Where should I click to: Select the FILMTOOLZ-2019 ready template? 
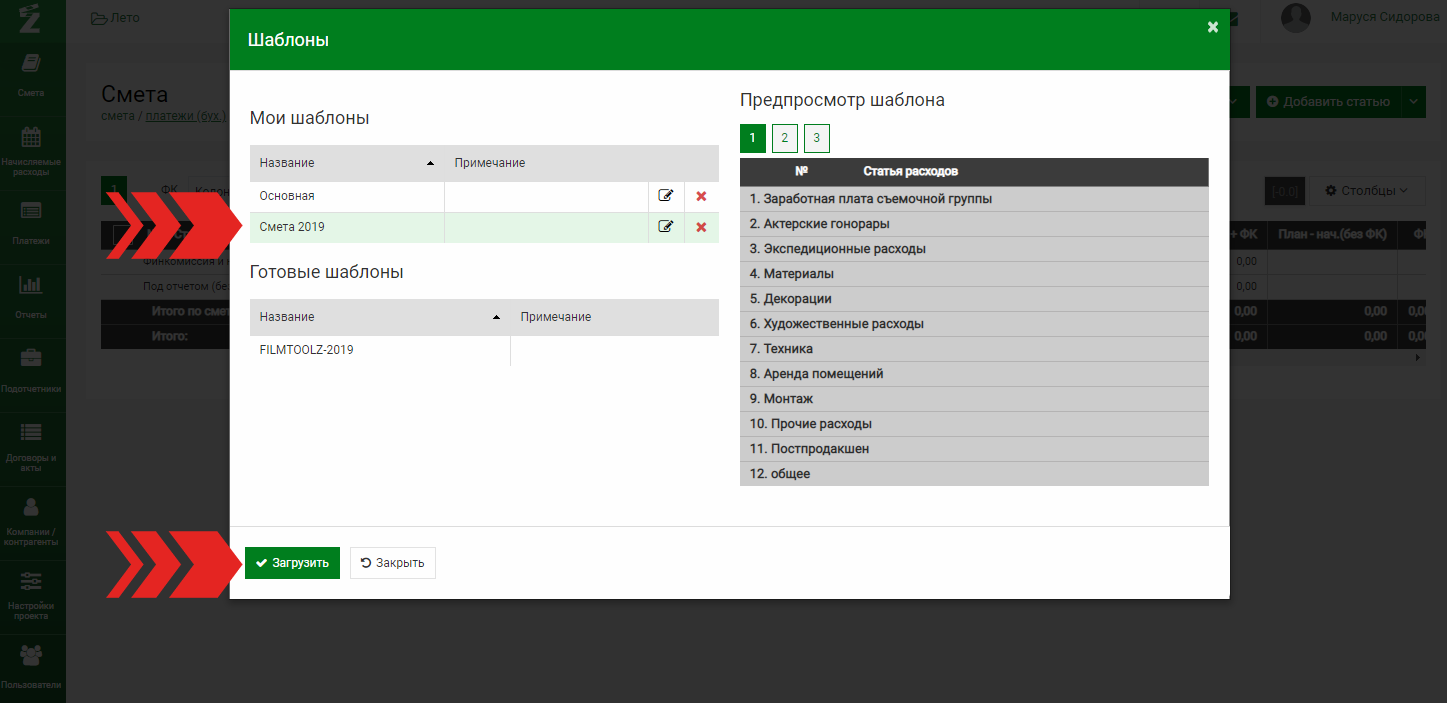coord(306,350)
